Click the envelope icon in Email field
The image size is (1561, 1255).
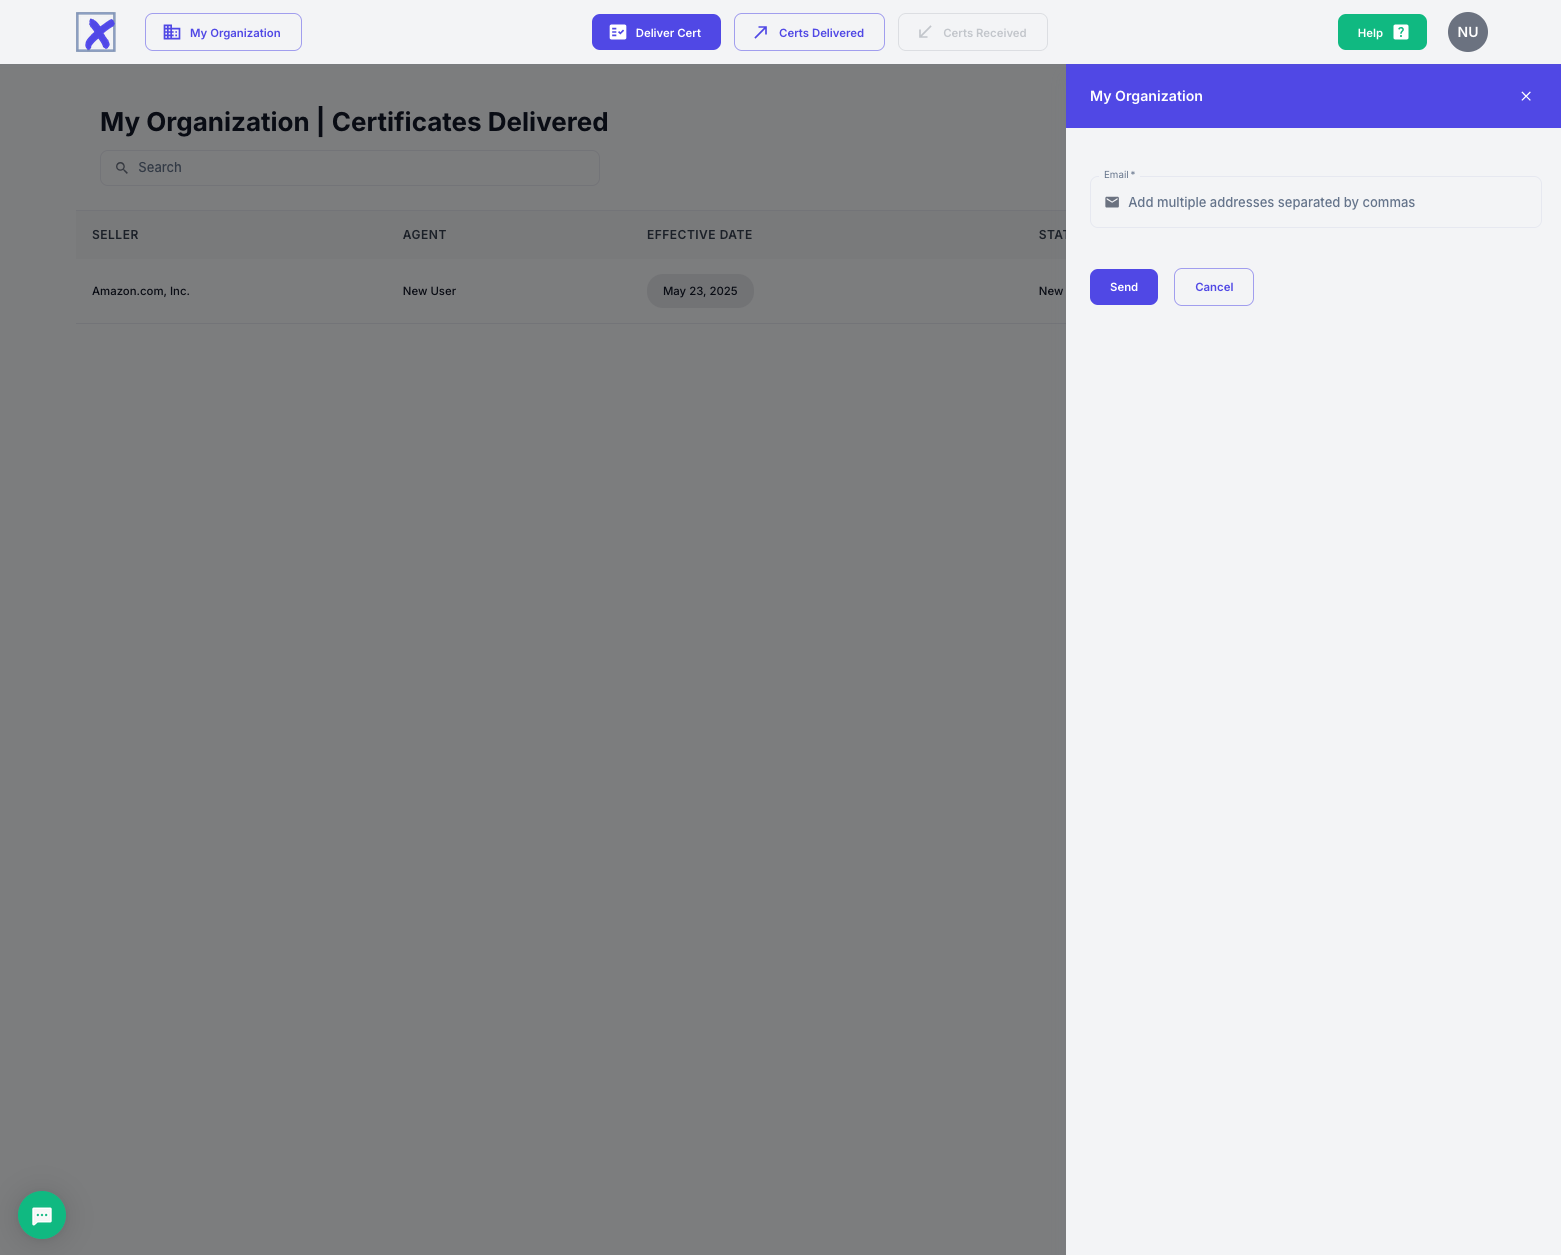tap(1111, 202)
